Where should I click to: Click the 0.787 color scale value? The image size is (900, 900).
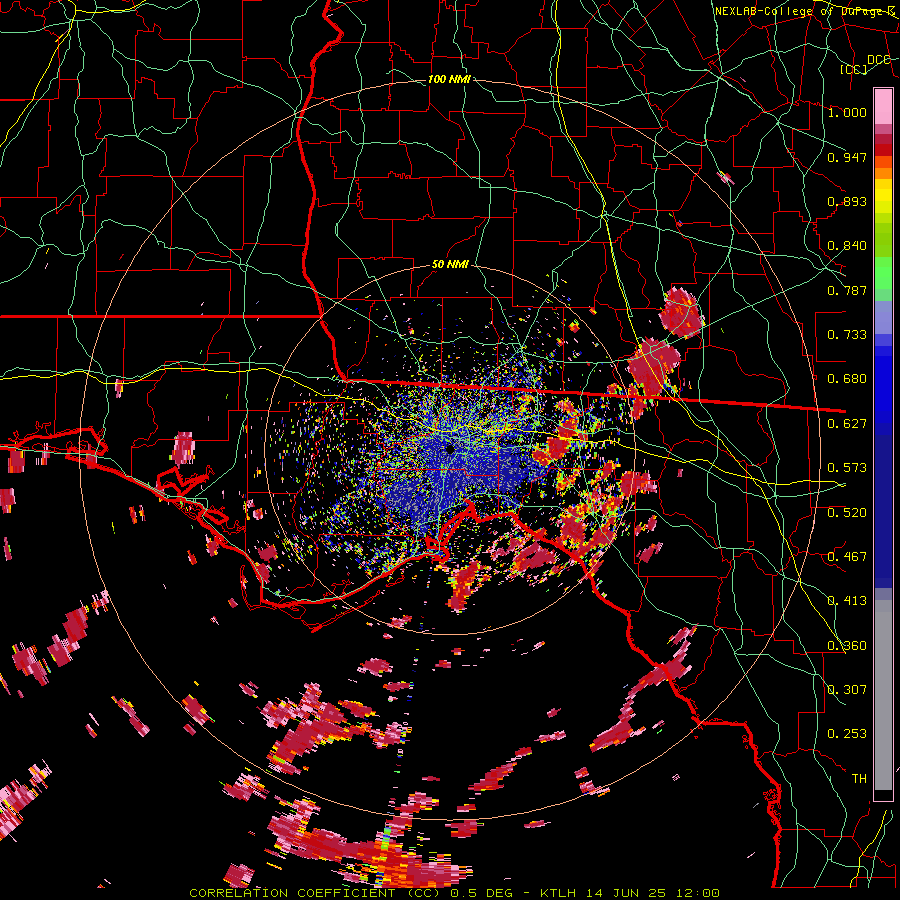click(847, 290)
